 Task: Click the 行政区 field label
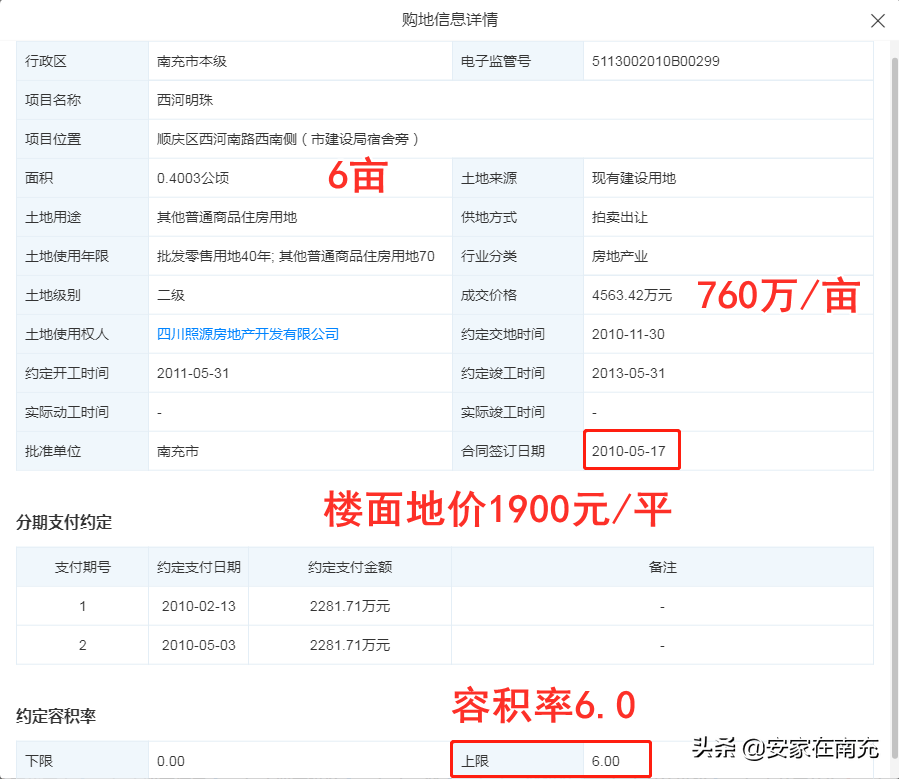[x=45, y=61]
